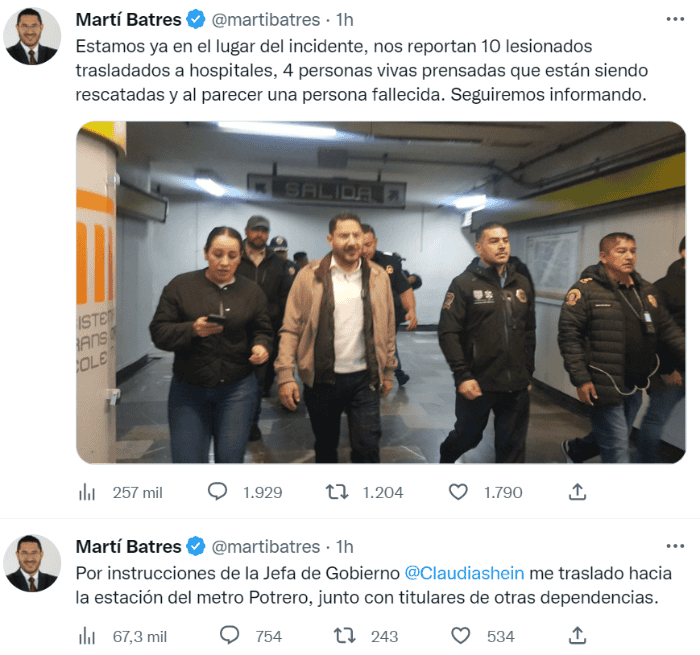Viewport: 700px width, 655px height.
Task: Open the first tweet's 1h timestamp
Action: [345, 20]
